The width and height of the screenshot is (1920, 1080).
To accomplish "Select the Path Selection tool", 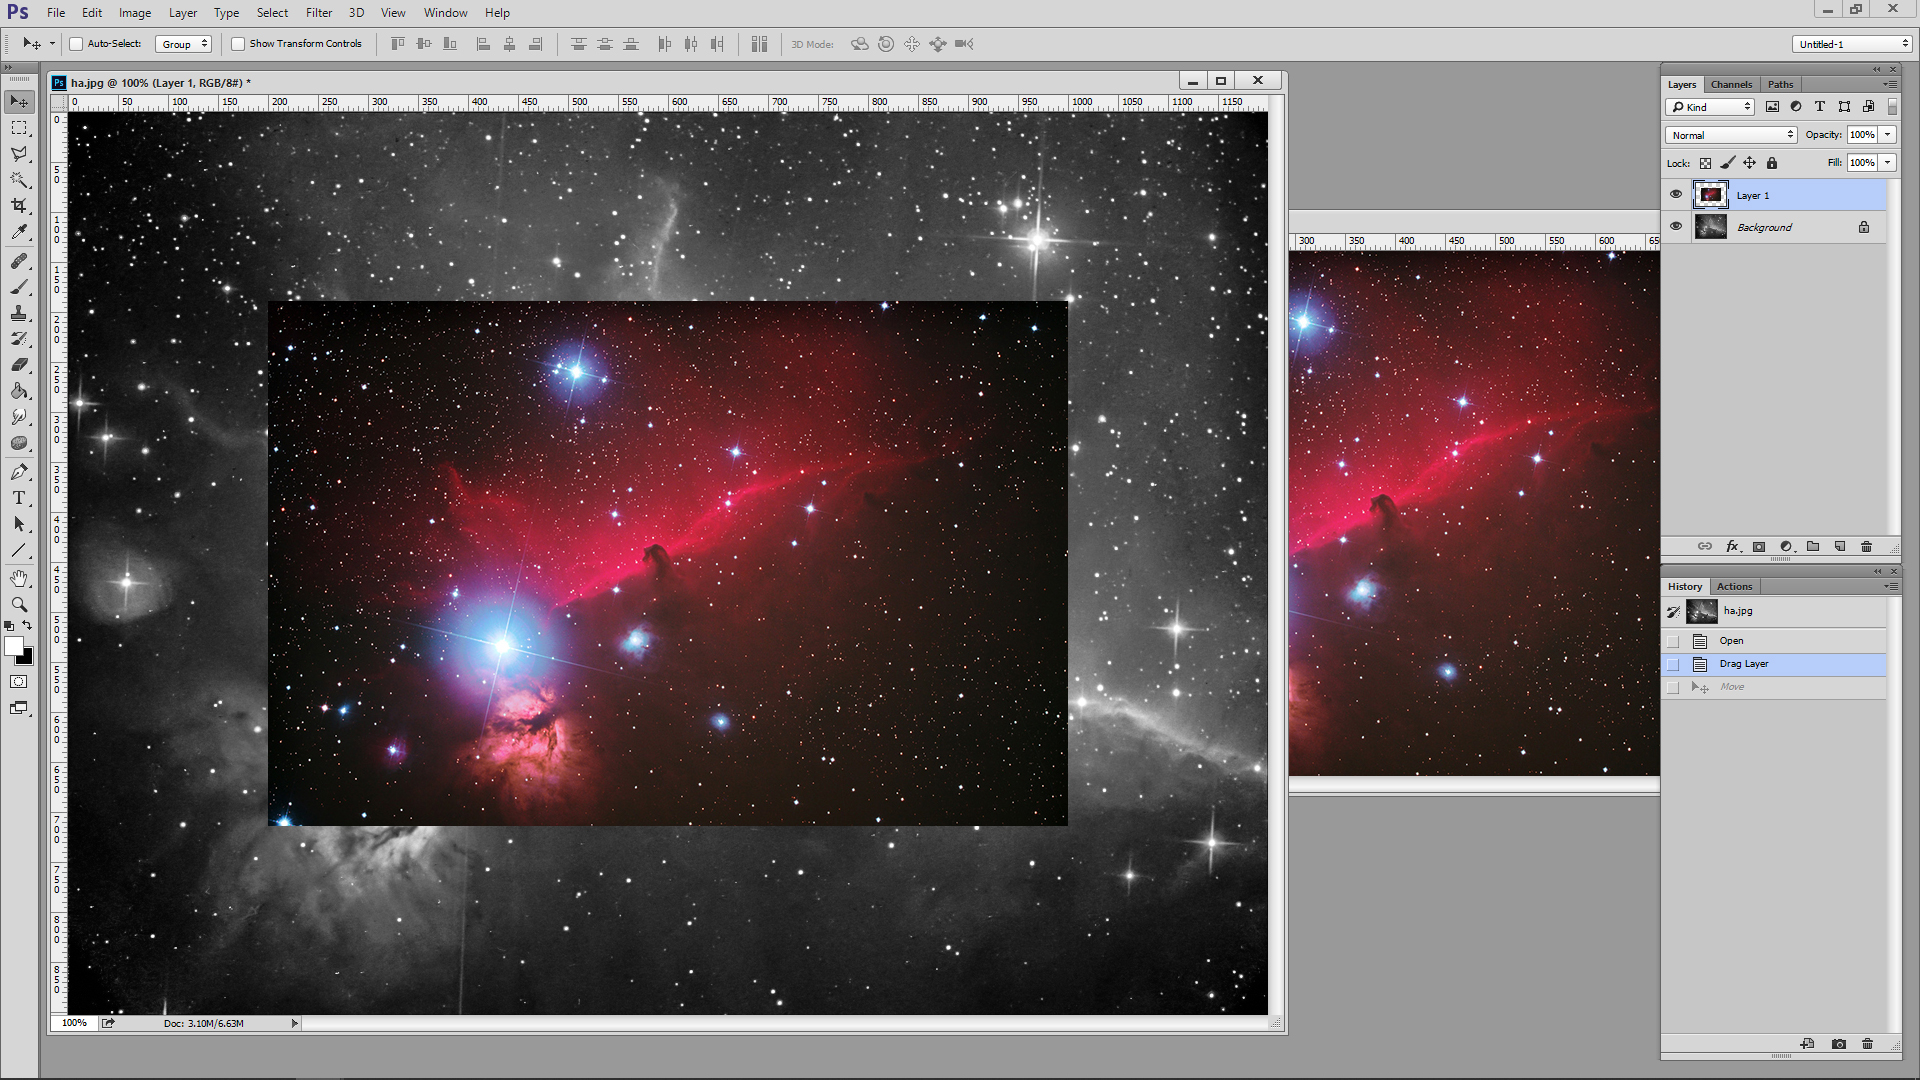I will pos(19,524).
